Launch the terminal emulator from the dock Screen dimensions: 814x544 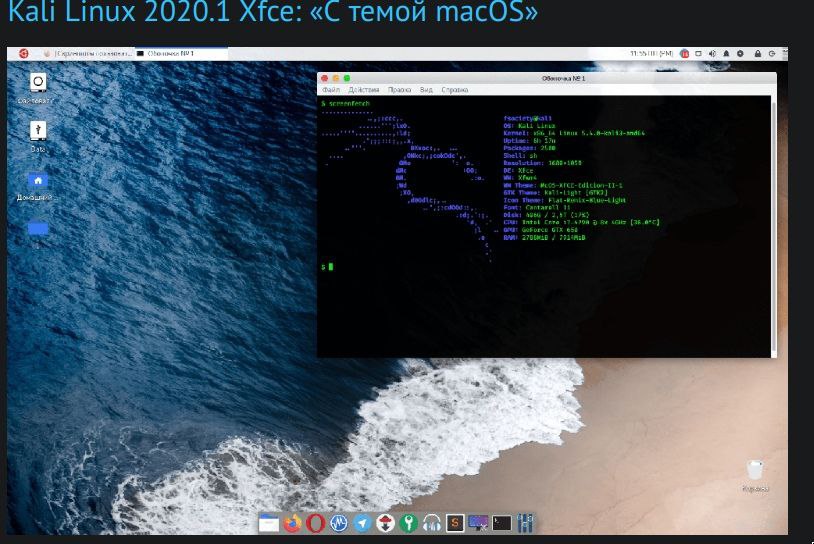click(x=501, y=523)
